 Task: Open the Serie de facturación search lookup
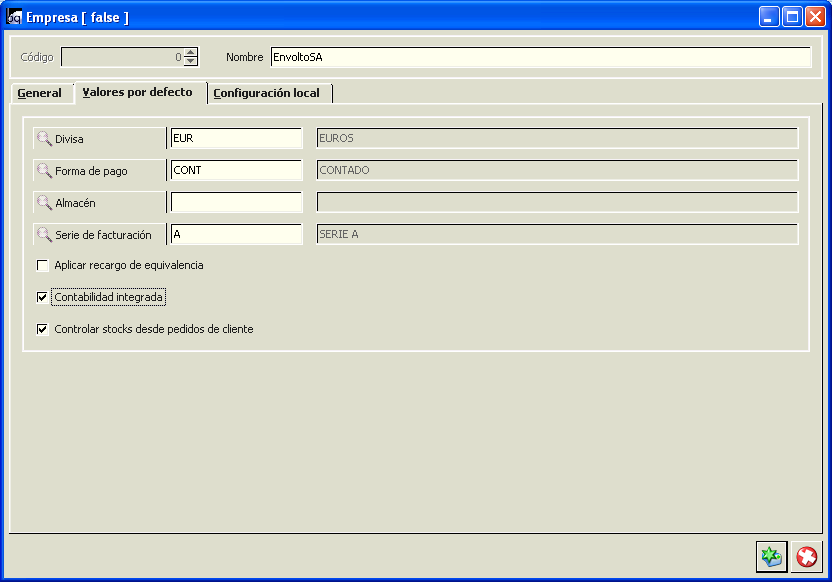click(x=100, y=234)
